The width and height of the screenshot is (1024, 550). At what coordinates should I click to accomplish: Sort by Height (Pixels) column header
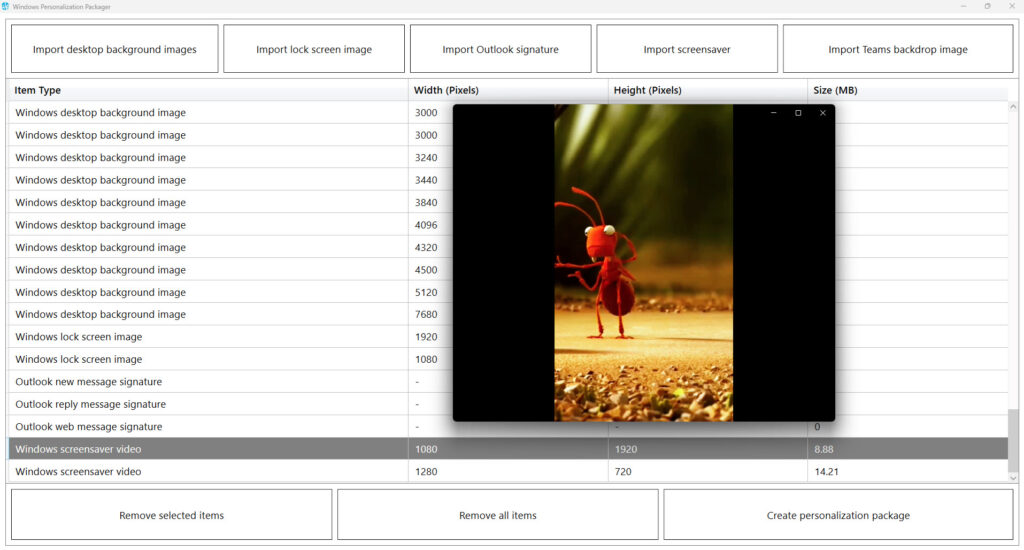click(708, 90)
